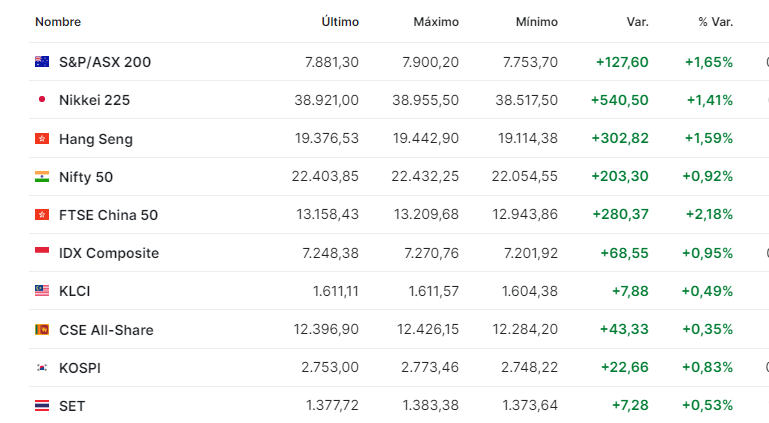
Task: Open the IDX Composite index
Action: point(109,253)
